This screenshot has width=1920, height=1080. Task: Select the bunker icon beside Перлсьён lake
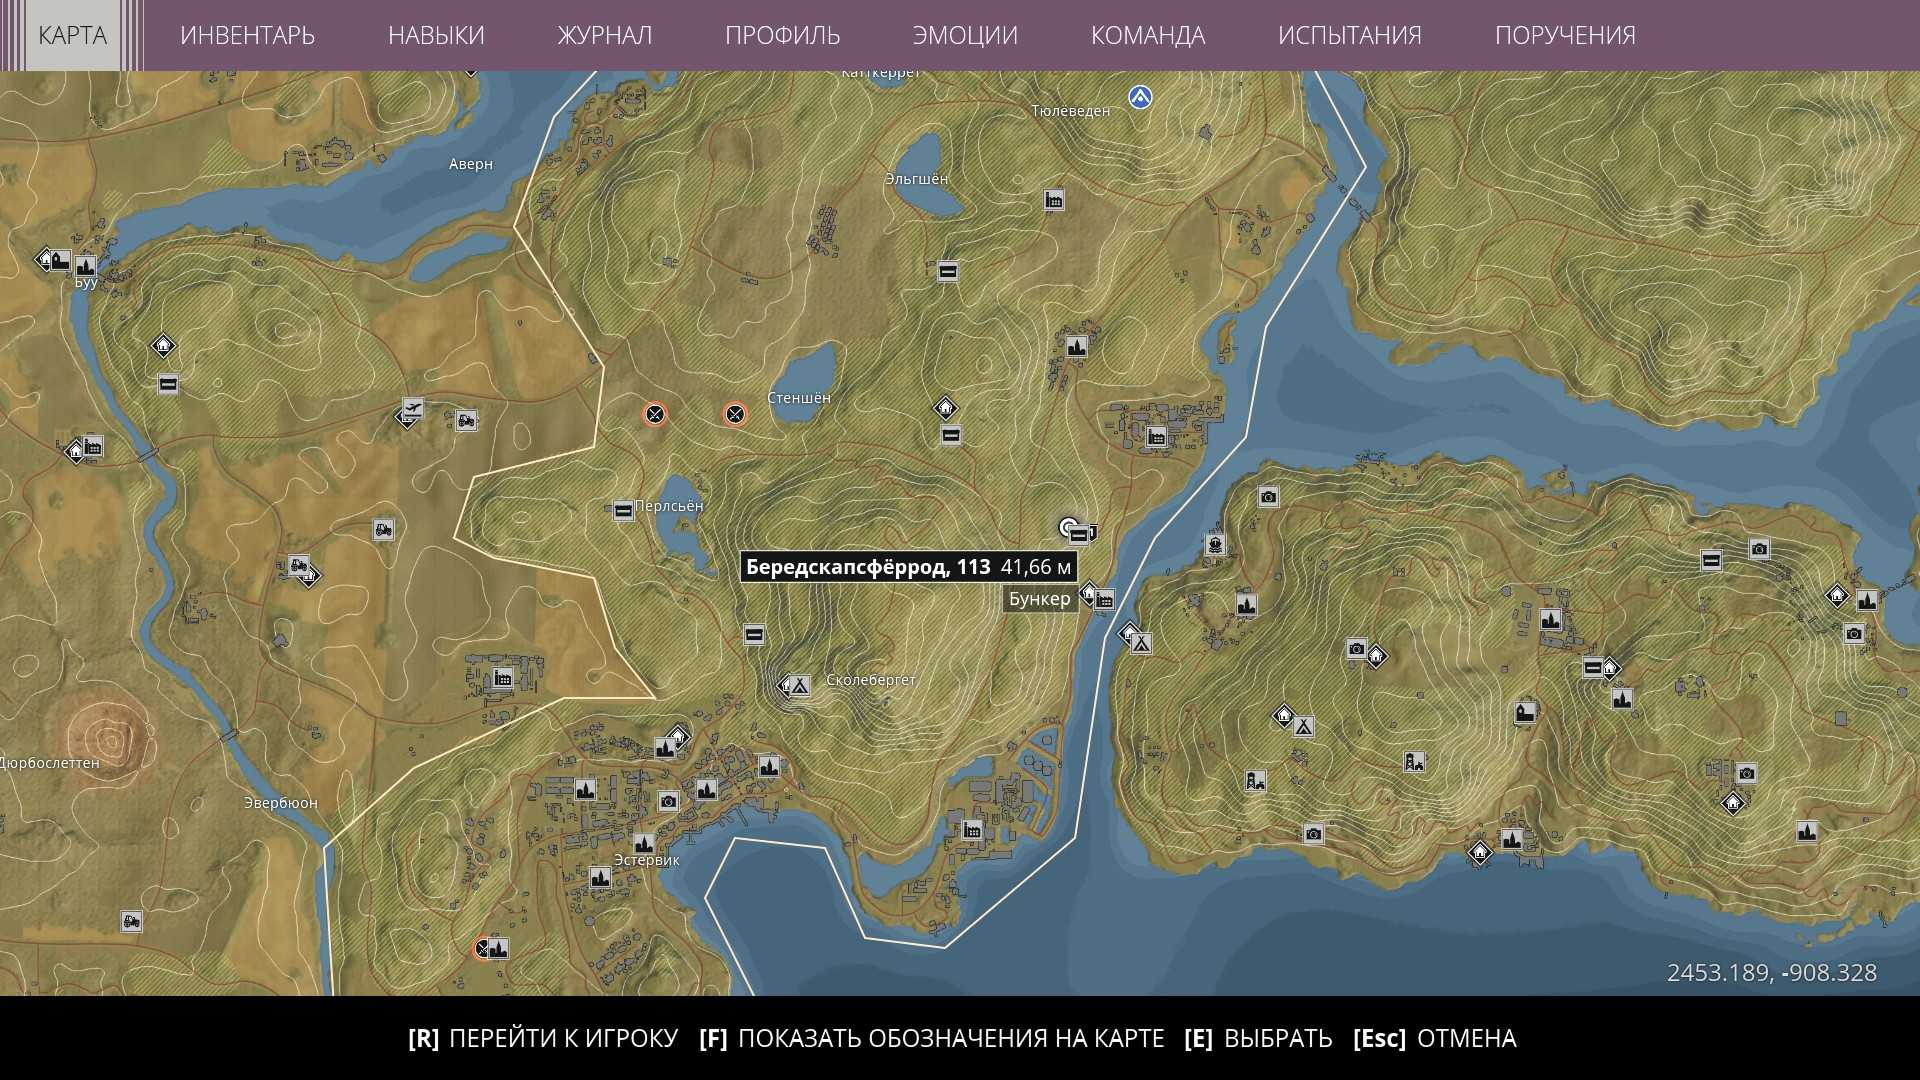coord(623,511)
